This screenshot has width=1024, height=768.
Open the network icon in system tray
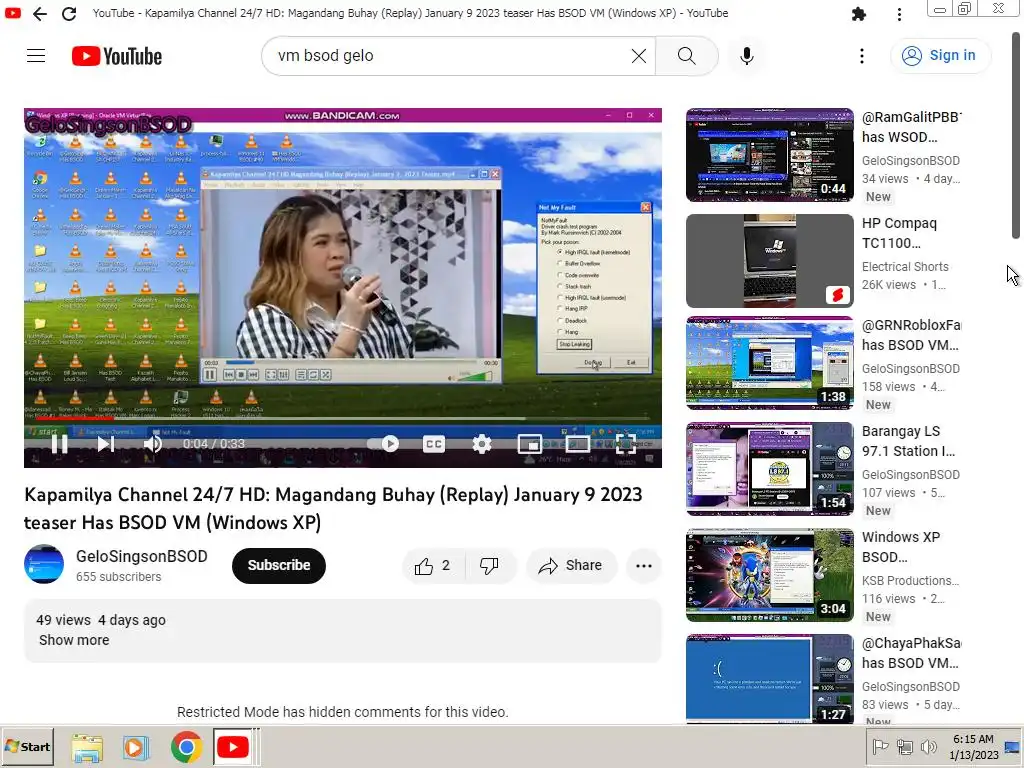[904, 746]
